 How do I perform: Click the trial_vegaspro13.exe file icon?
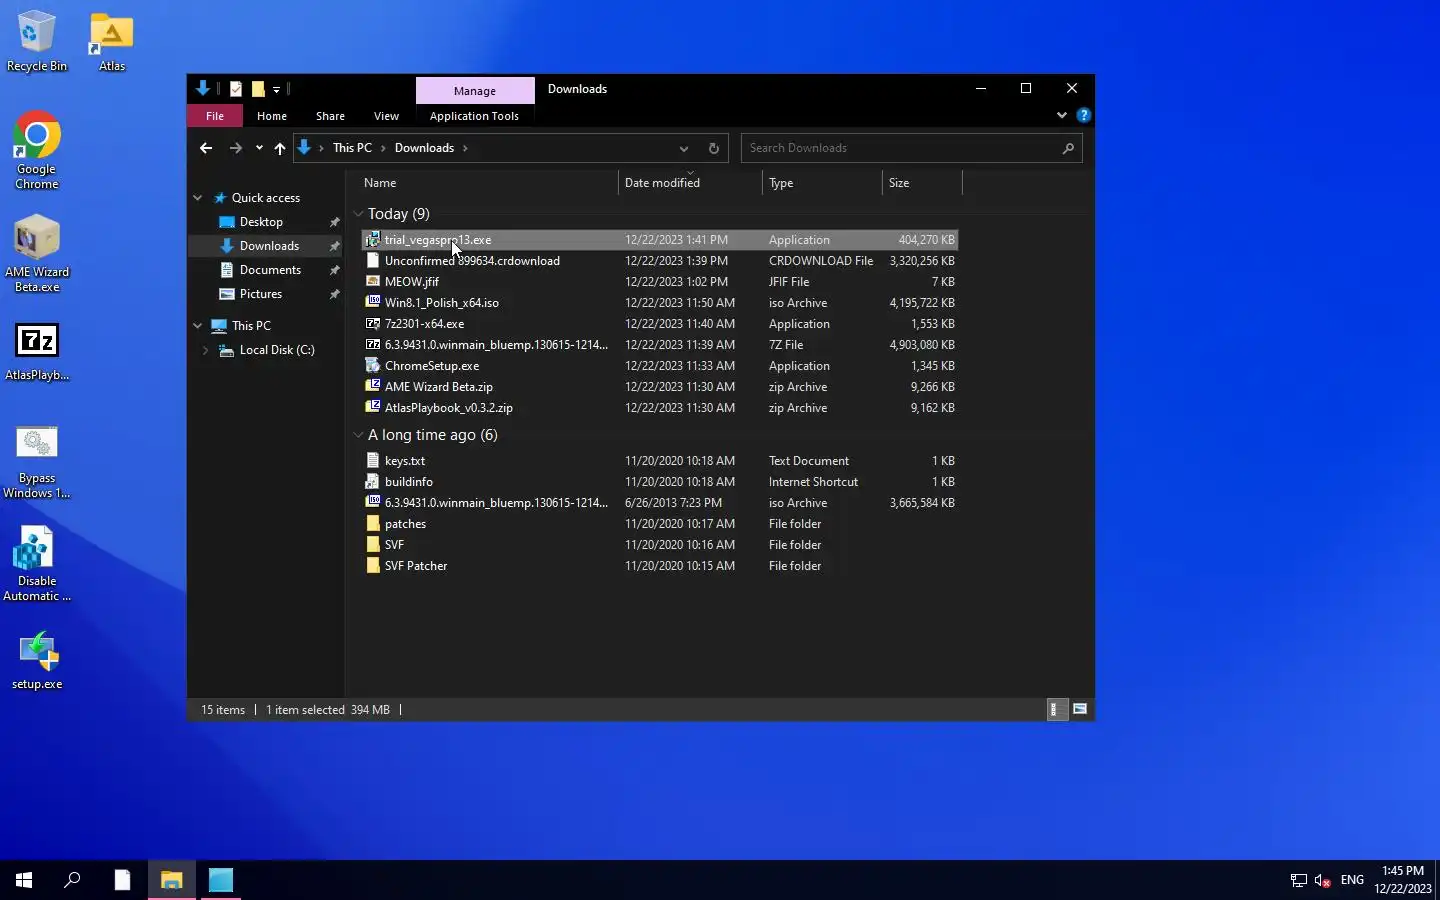coord(373,240)
